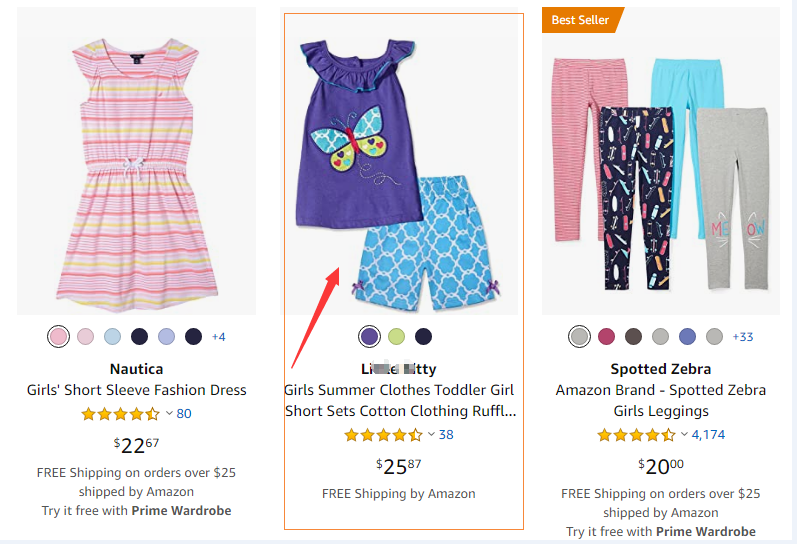This screenshot has height=544, width=797.
Task: Open Girls' Short Sleeve Fashion Dress link
Action: (136, 390)
